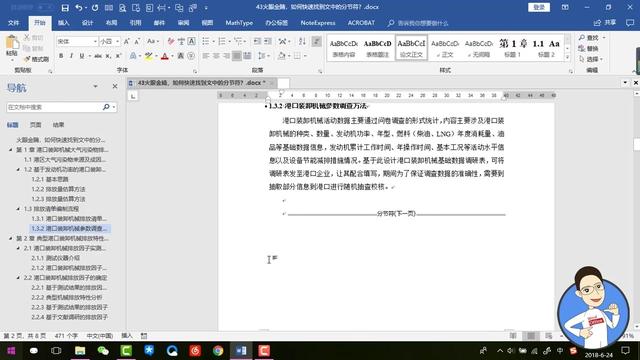Apply the 论文正文 style
This screenshot has width=640, height=360.
pos(411,48)
